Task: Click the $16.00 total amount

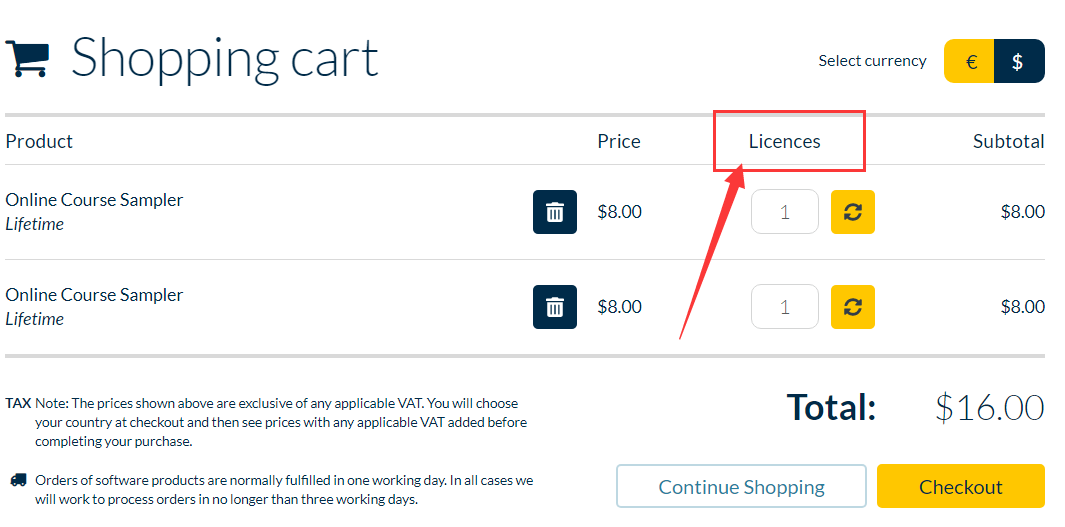Action: (990, 407)
